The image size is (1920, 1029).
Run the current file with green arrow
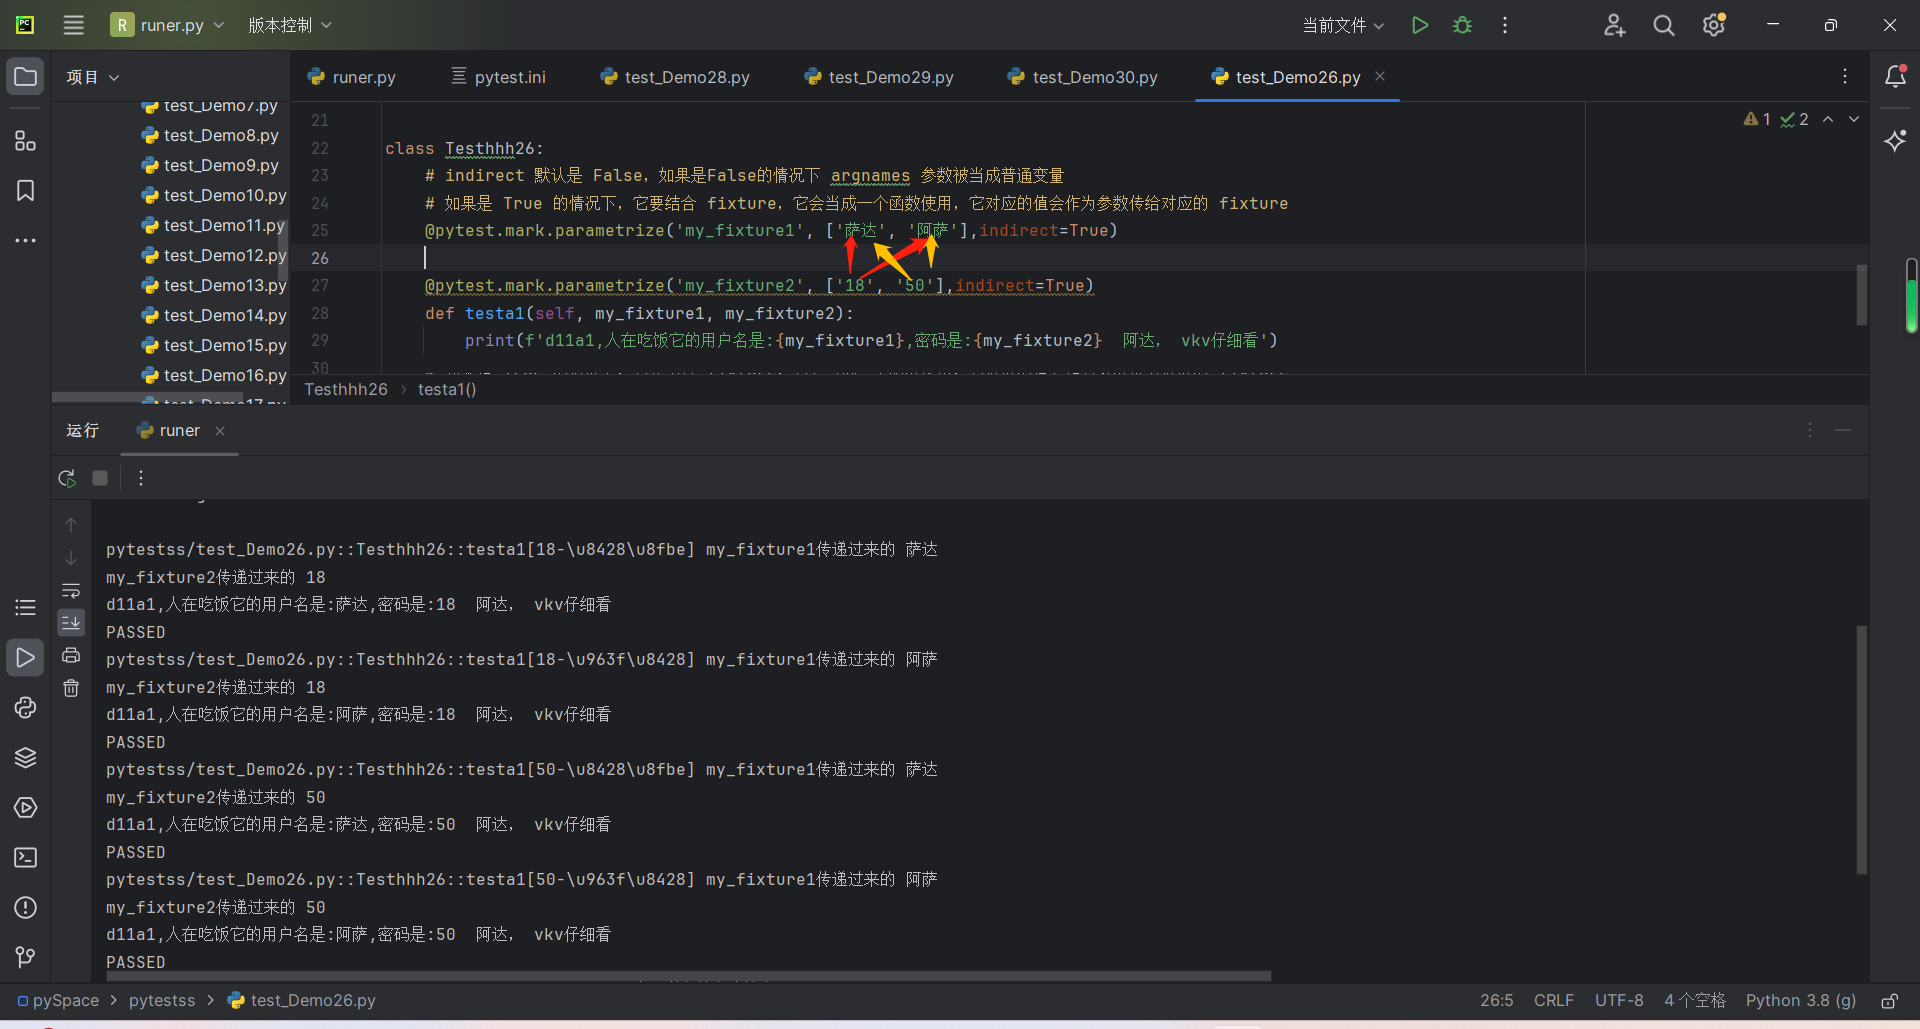[1419, 25]
